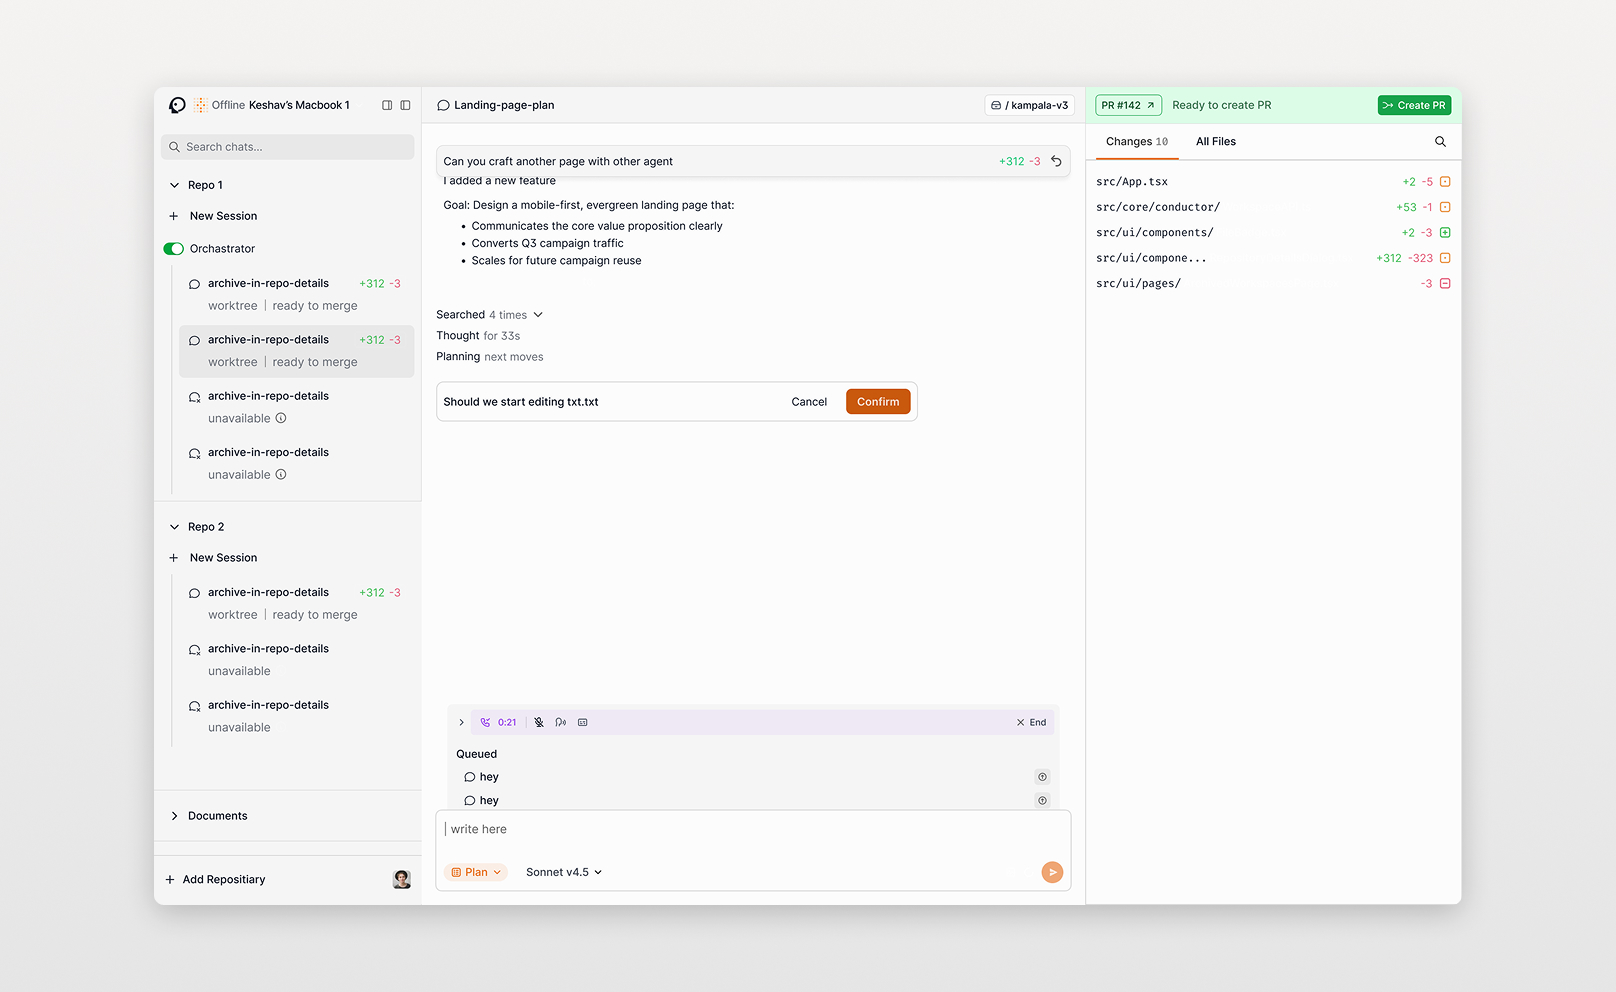Screen dimensions: 1616x992
Task: Open the src/ui/pages/ row
Action: click(1273, 284)
